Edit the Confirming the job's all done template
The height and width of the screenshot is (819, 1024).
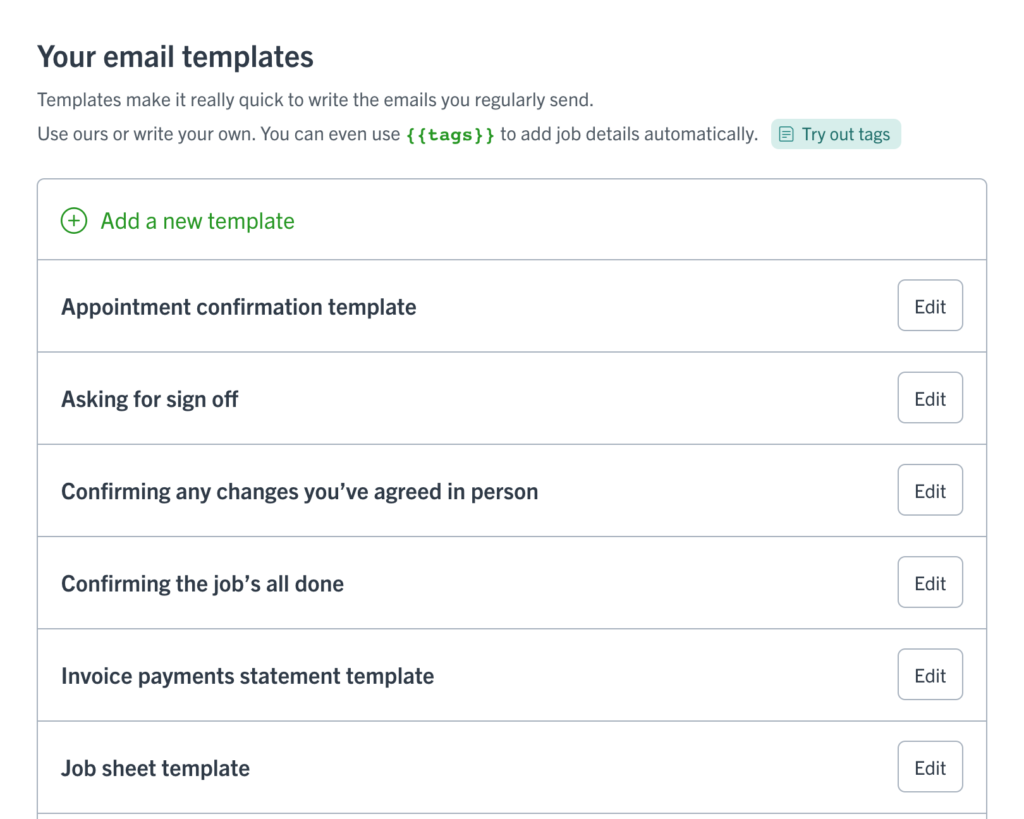pos(930,582)
